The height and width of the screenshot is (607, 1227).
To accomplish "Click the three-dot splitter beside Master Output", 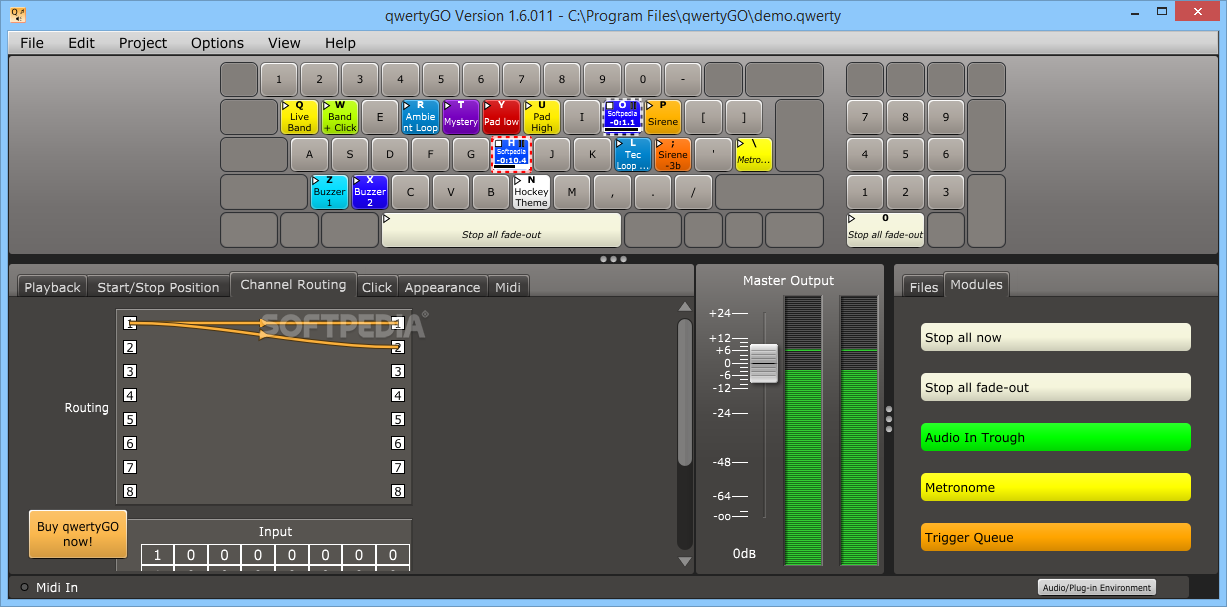I will pyautogui.click(x=889, y=418).
